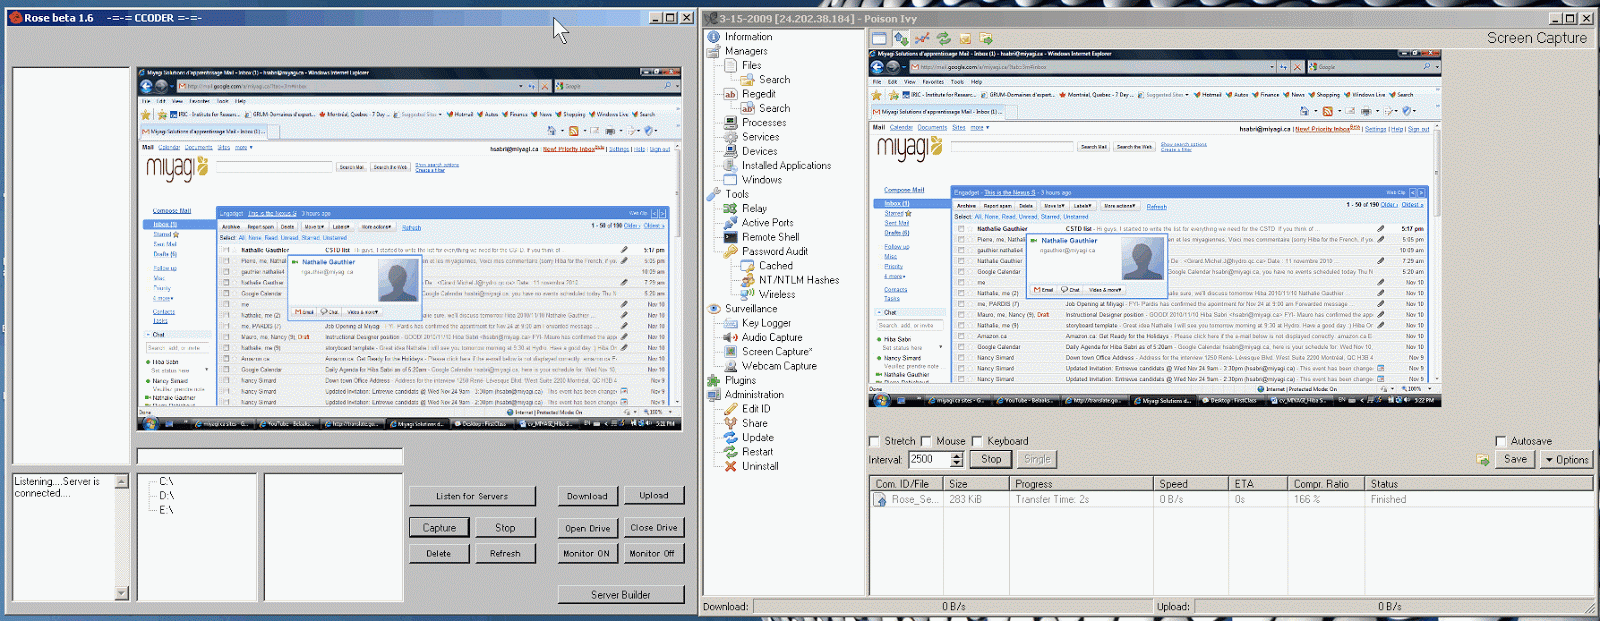Enable the Mouse checkbox
The height and width of the screenshot is (621, 1600).
[x=926, y=441]
